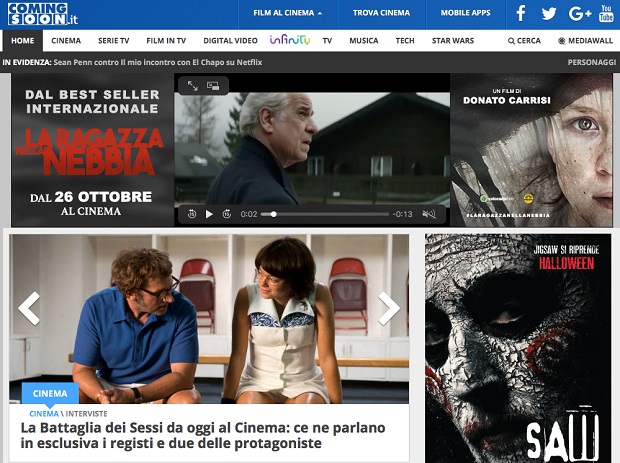Click the Google+ icon in header
Screen dimensions: 620x463
579,14
